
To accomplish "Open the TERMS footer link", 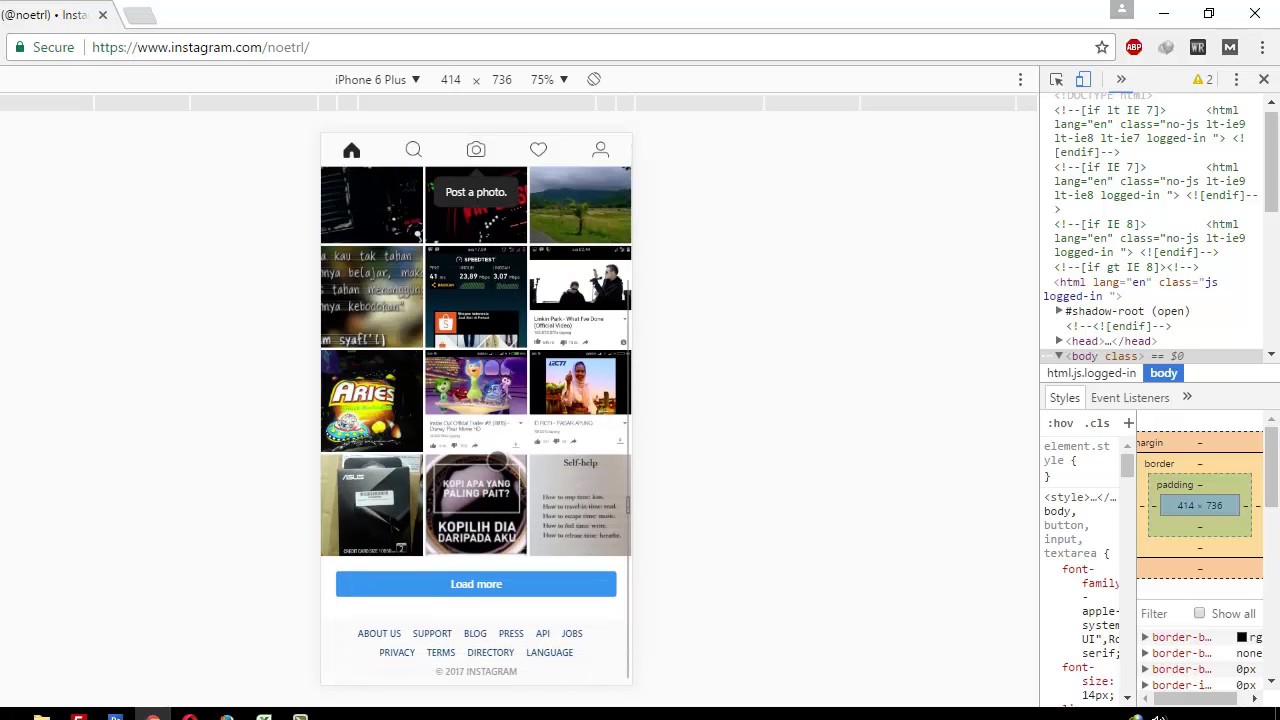I will (441, 652).
